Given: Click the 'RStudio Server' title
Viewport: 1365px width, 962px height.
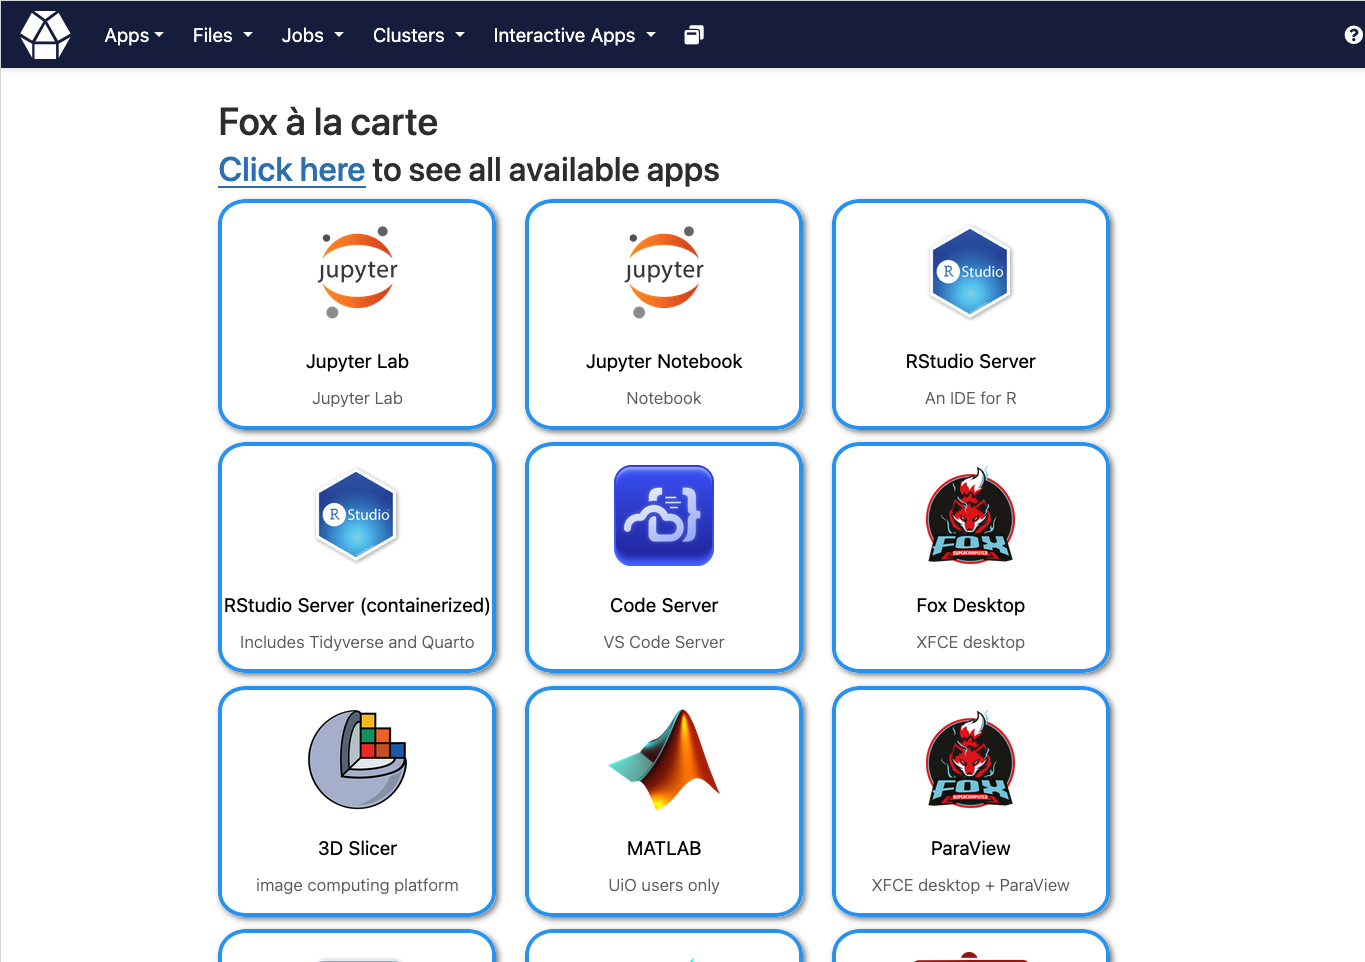Looking at the screenshot, I should point(970,361).
